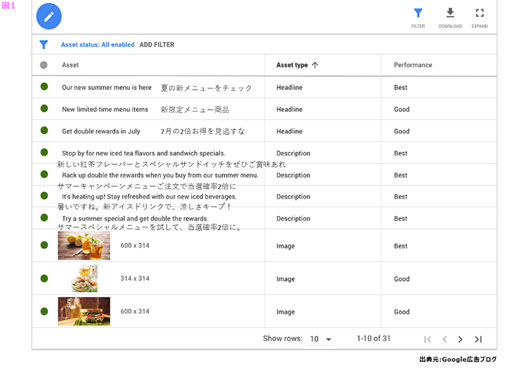Open the Show rows dropdown
514x370 pixels.
321,339
